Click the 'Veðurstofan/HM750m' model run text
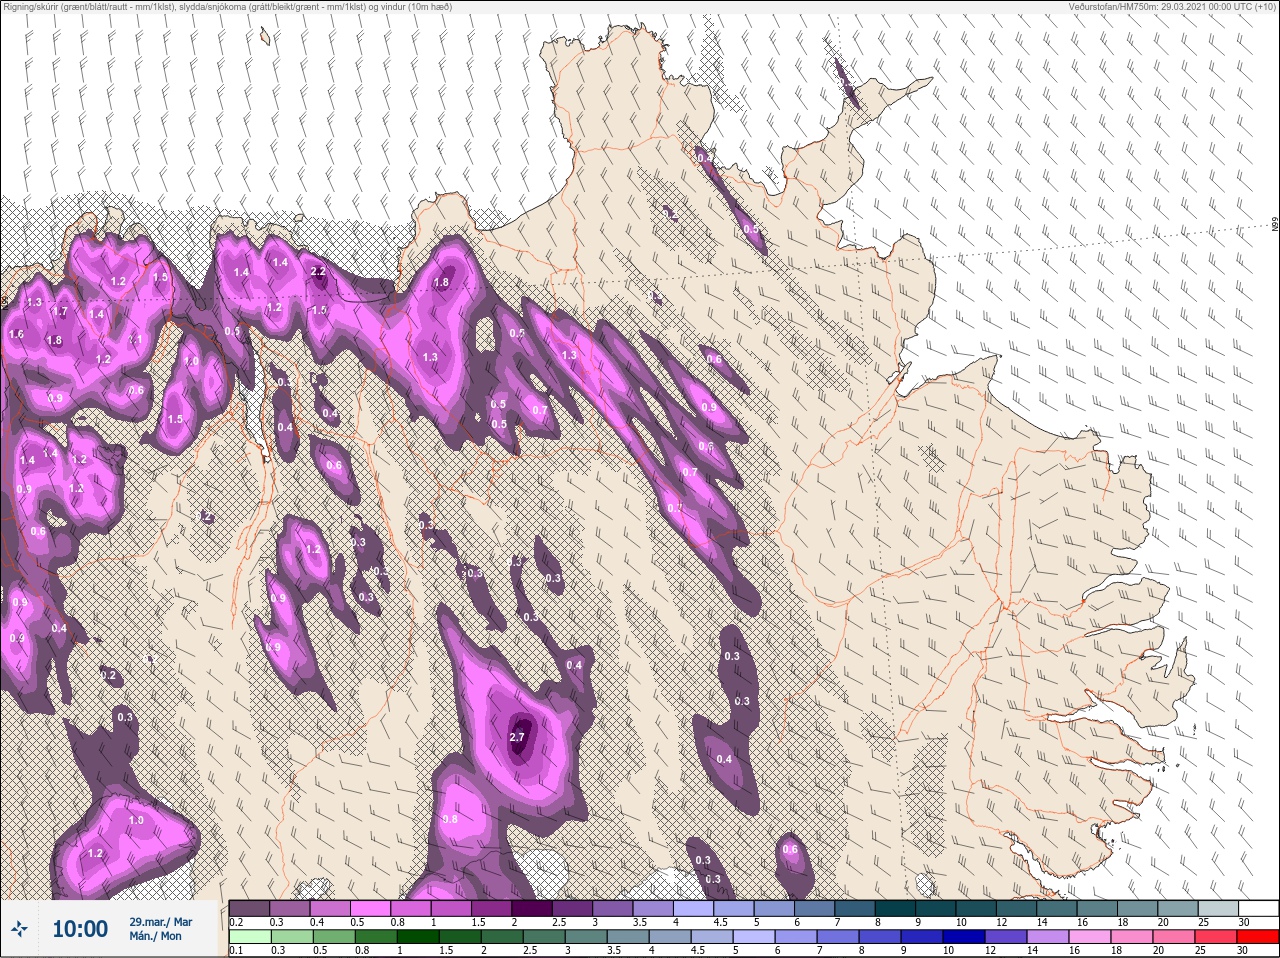 point(1172,7)
